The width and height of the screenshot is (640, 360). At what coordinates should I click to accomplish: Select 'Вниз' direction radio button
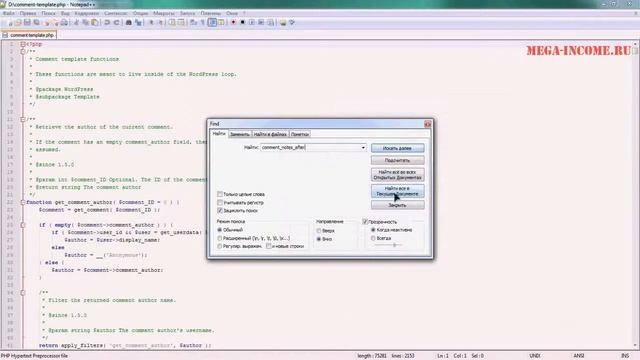(319, 239)
